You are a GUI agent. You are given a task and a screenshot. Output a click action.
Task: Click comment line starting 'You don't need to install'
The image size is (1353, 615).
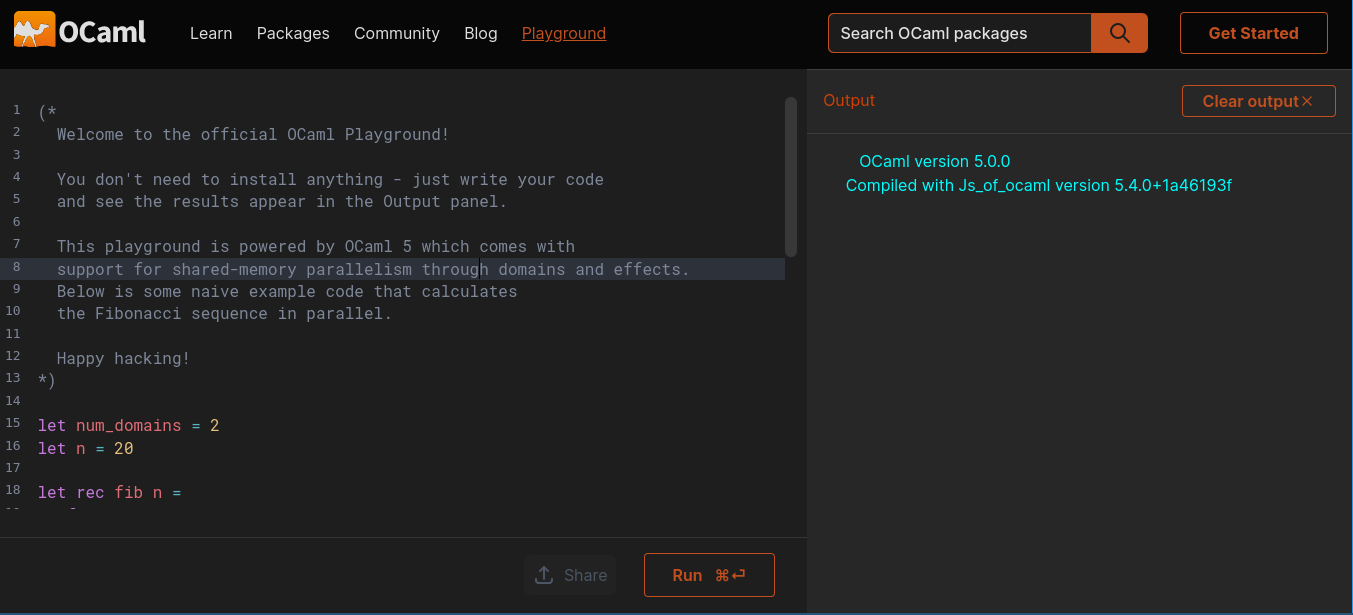[x=330, y=179]
